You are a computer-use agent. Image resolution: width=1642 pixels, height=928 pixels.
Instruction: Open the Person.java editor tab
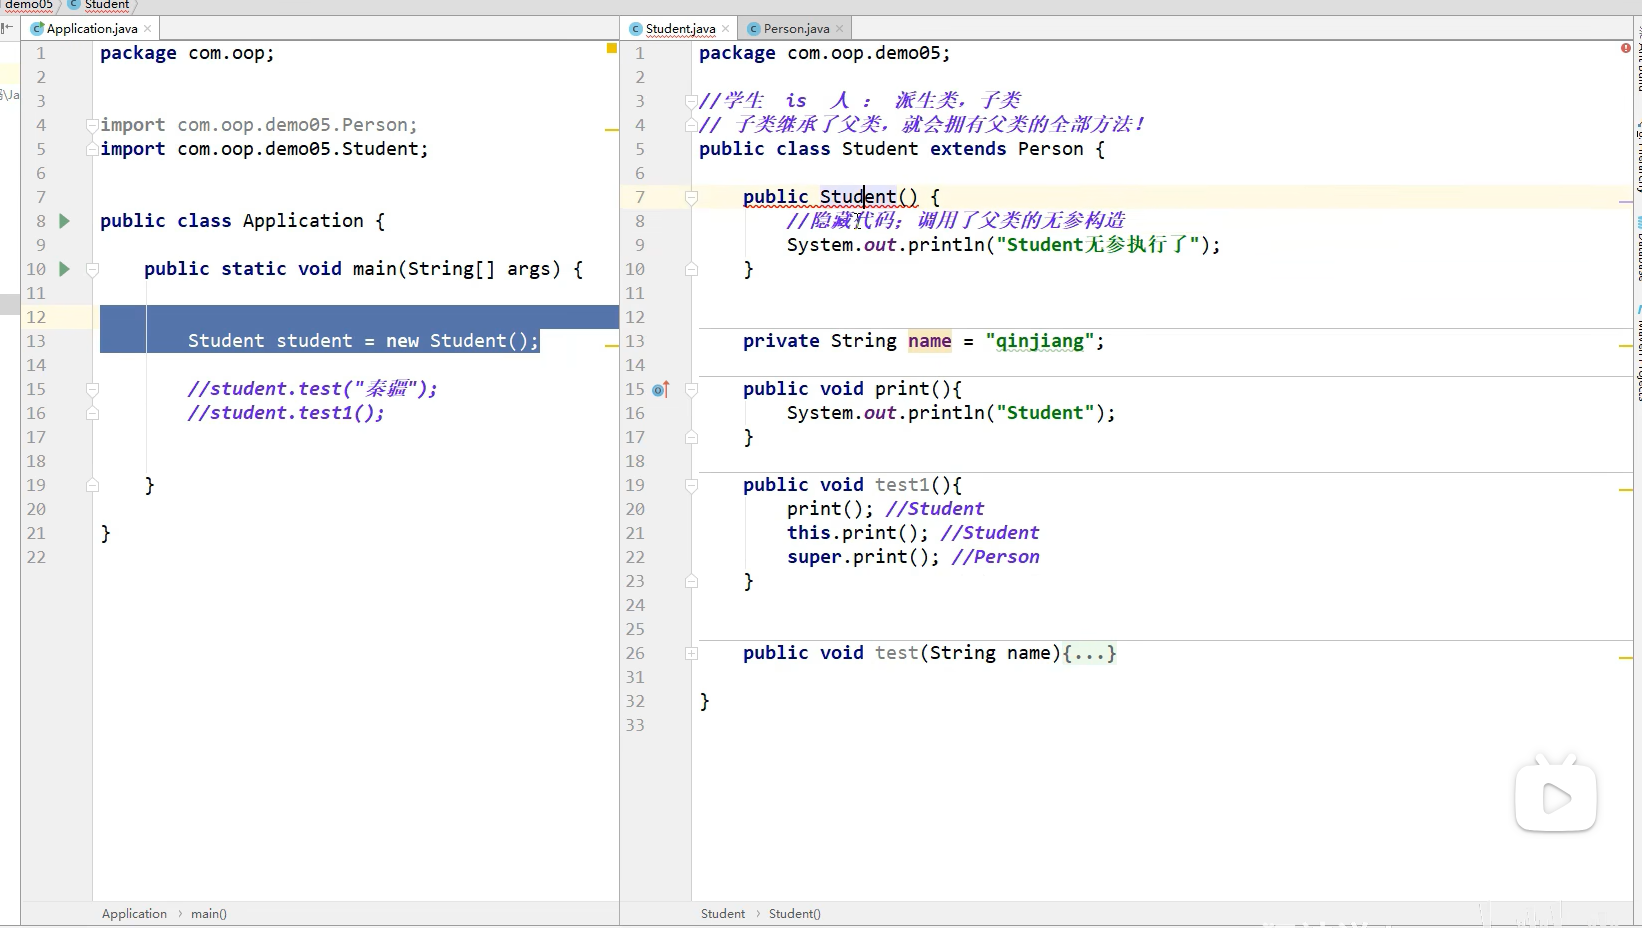point(796,29)
